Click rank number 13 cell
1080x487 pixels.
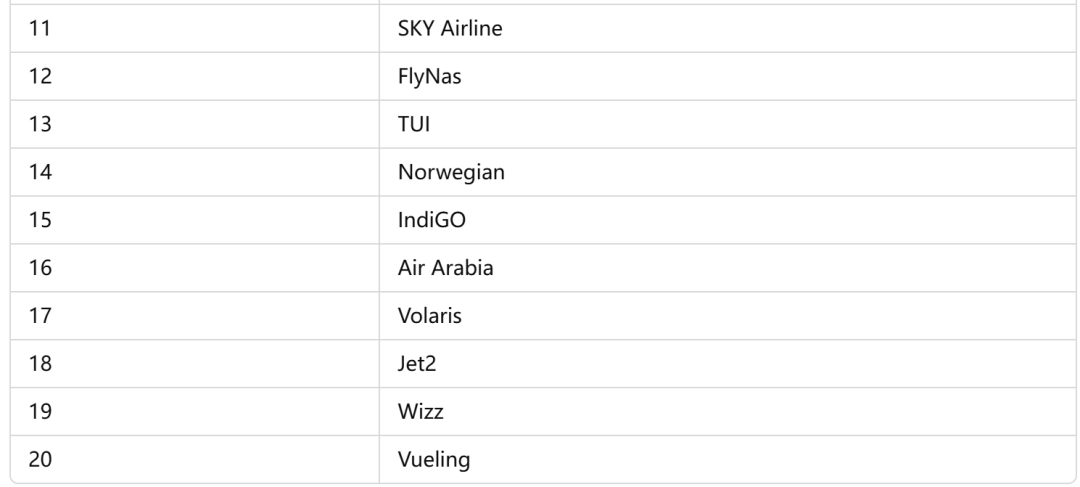click(x=195, y=124)
